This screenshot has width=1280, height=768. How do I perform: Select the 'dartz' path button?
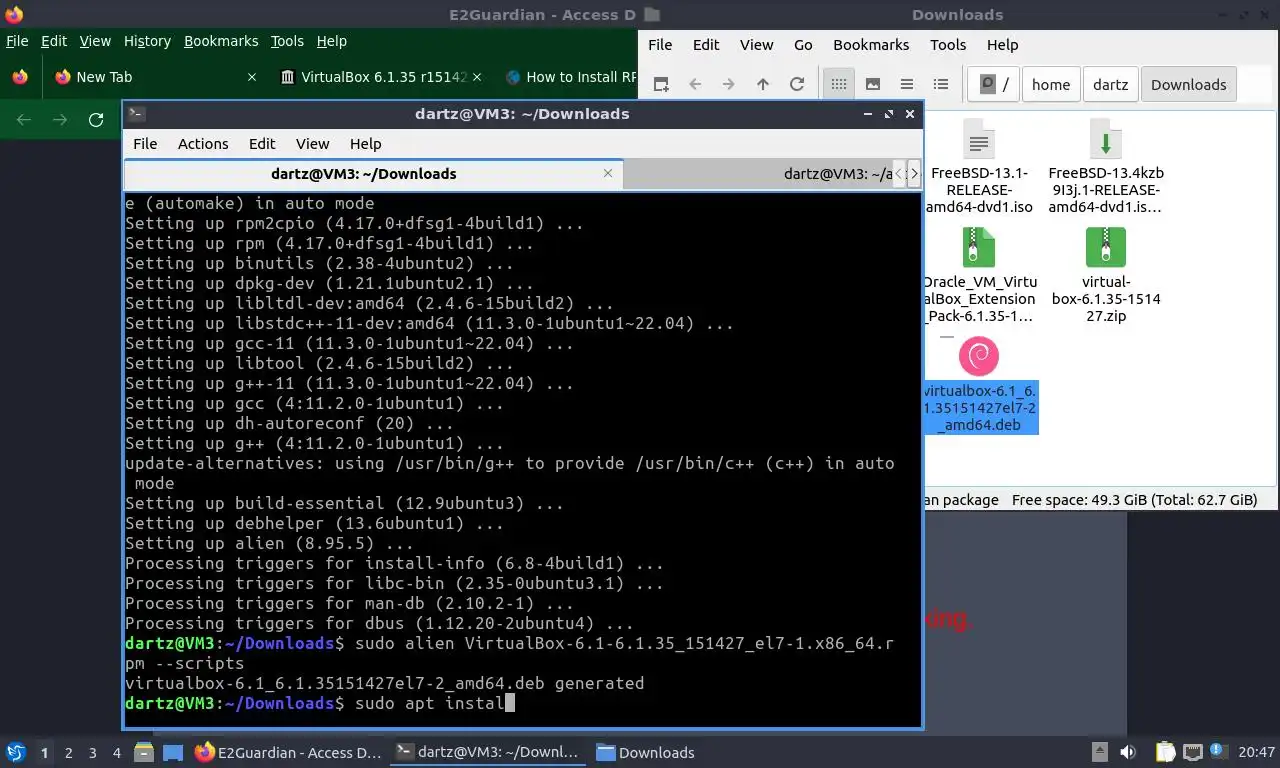[x=1110, y=85]
